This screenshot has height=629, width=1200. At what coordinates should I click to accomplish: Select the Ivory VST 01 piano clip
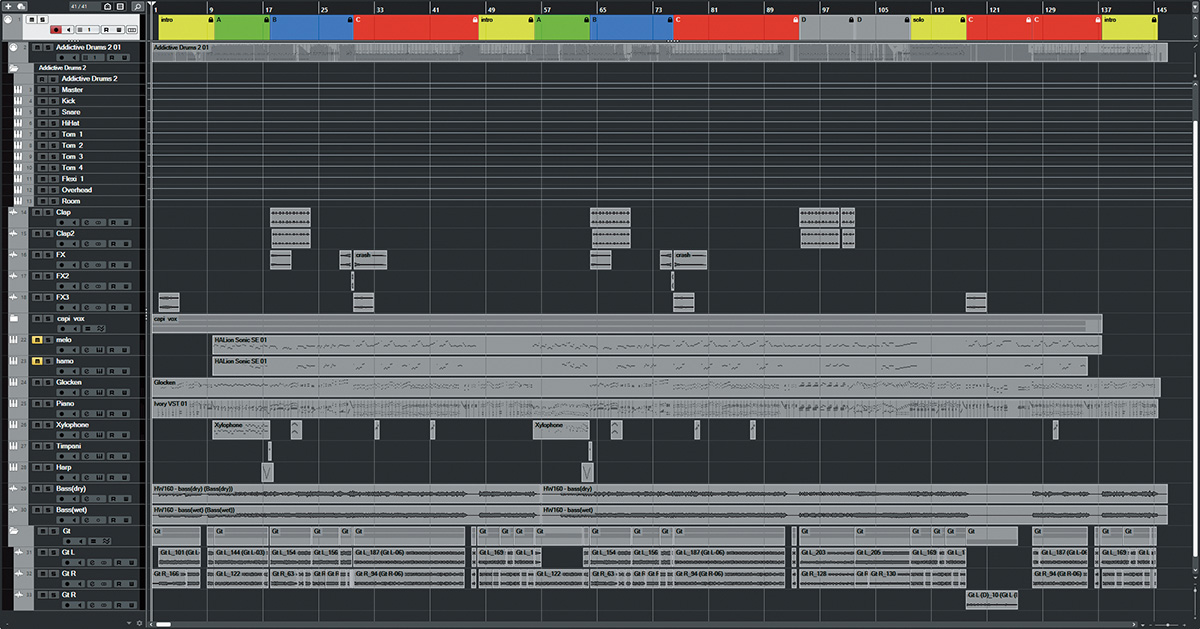pyautogui.click(x=656, y=408)
